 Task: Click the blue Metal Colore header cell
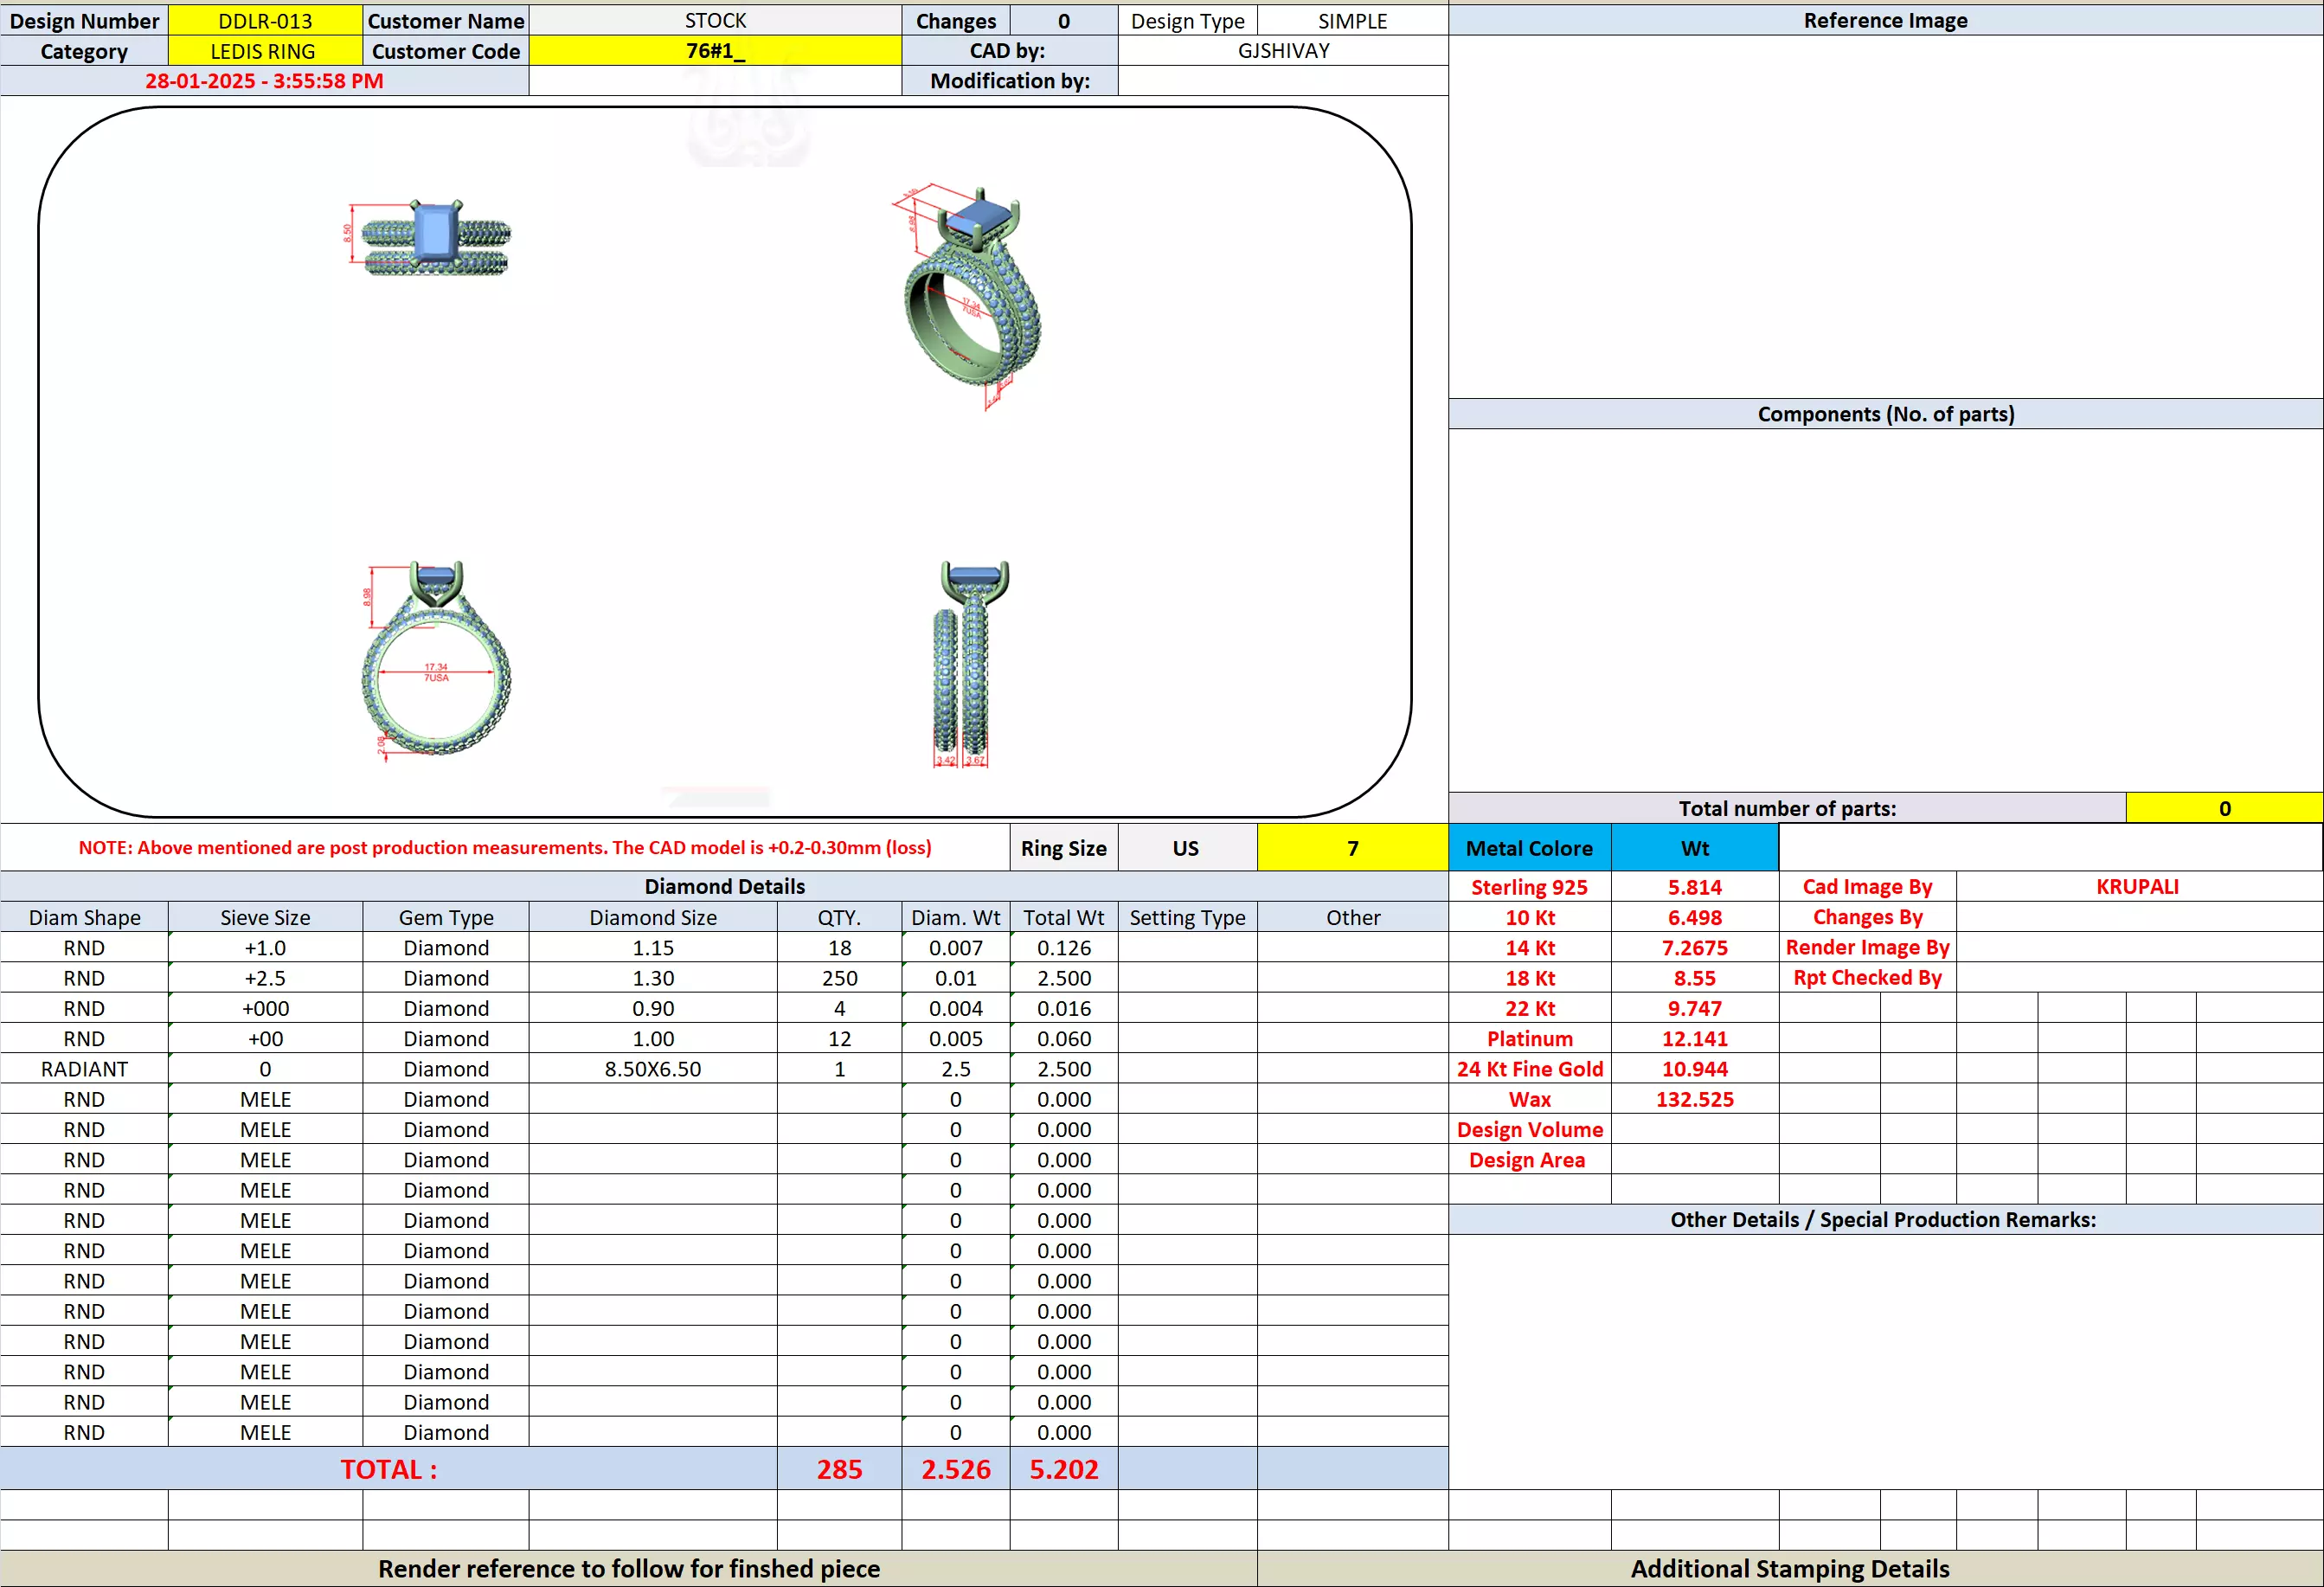tap(1529, 848)
